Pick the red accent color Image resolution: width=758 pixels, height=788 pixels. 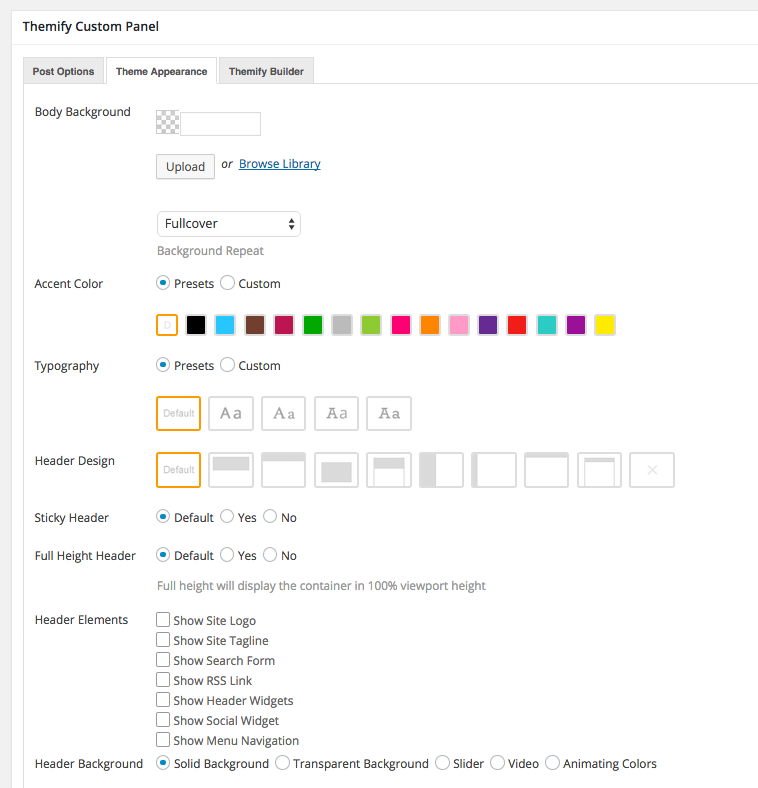(517, 325)
